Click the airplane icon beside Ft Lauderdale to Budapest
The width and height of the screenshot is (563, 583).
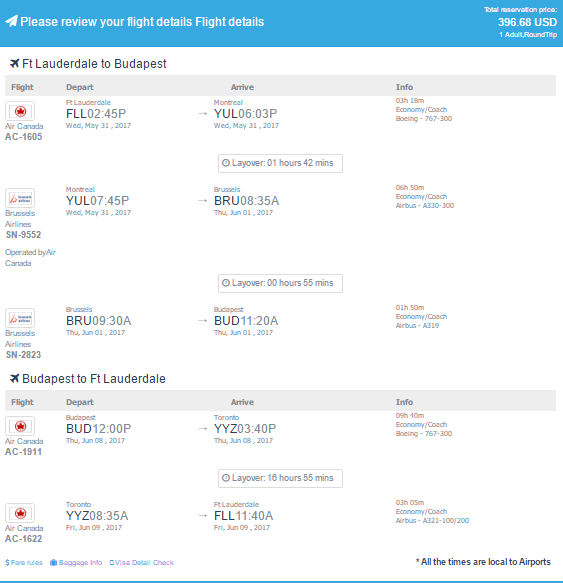click(14, 64)
